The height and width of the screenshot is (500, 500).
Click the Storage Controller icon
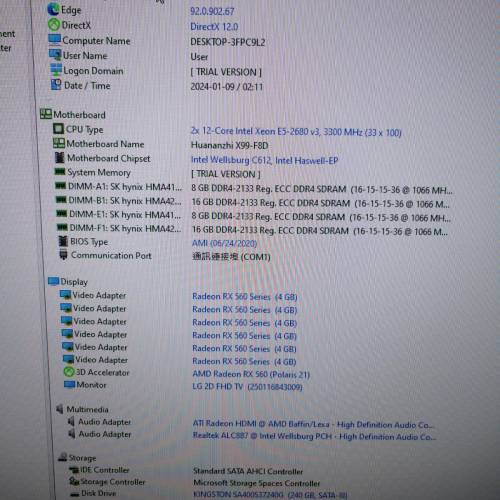(74, 481)
